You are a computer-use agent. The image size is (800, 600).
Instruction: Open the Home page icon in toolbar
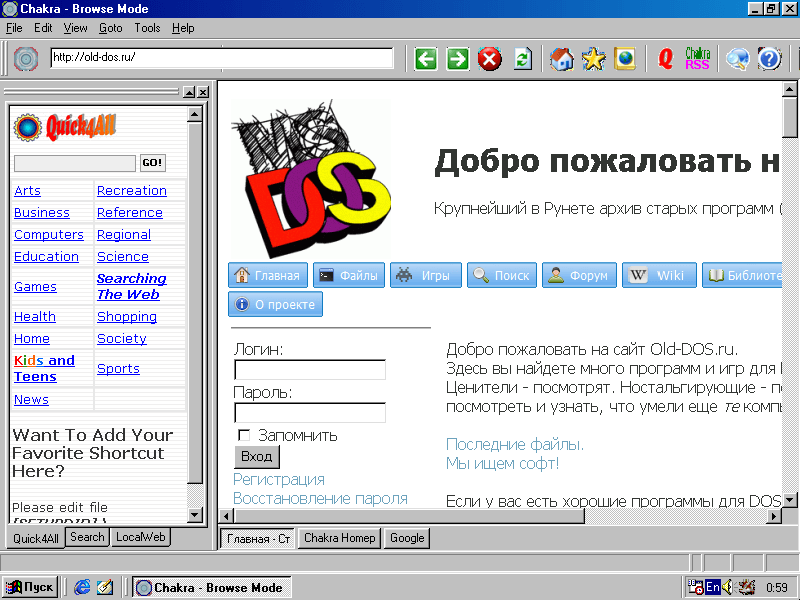point(562,59)
